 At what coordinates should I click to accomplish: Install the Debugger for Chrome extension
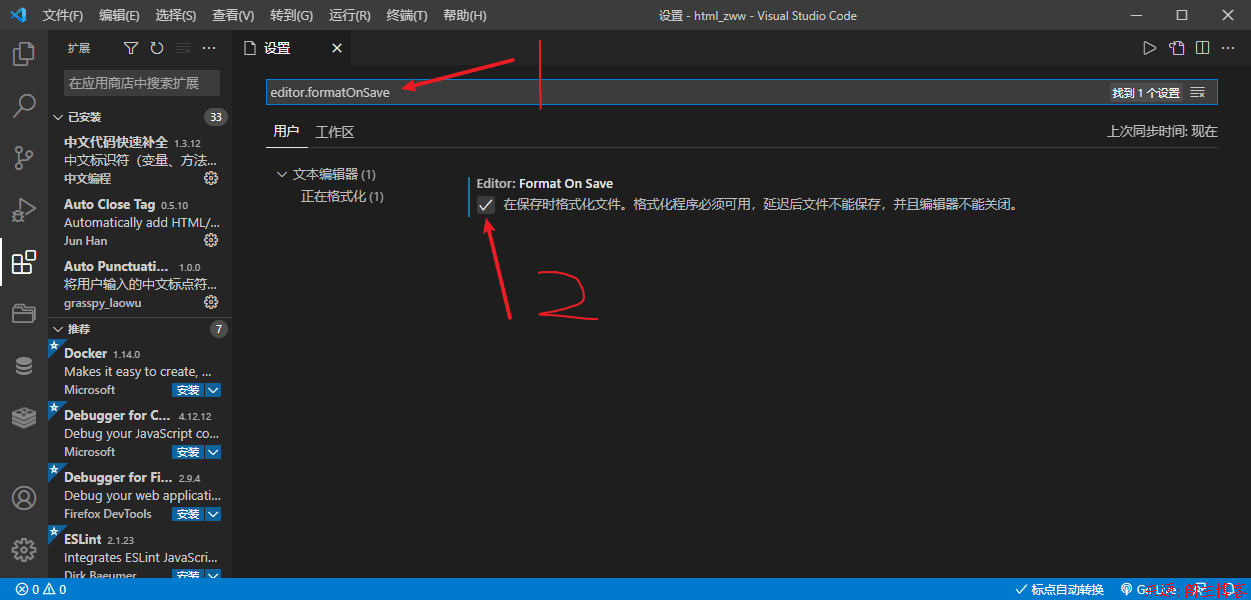187,452
